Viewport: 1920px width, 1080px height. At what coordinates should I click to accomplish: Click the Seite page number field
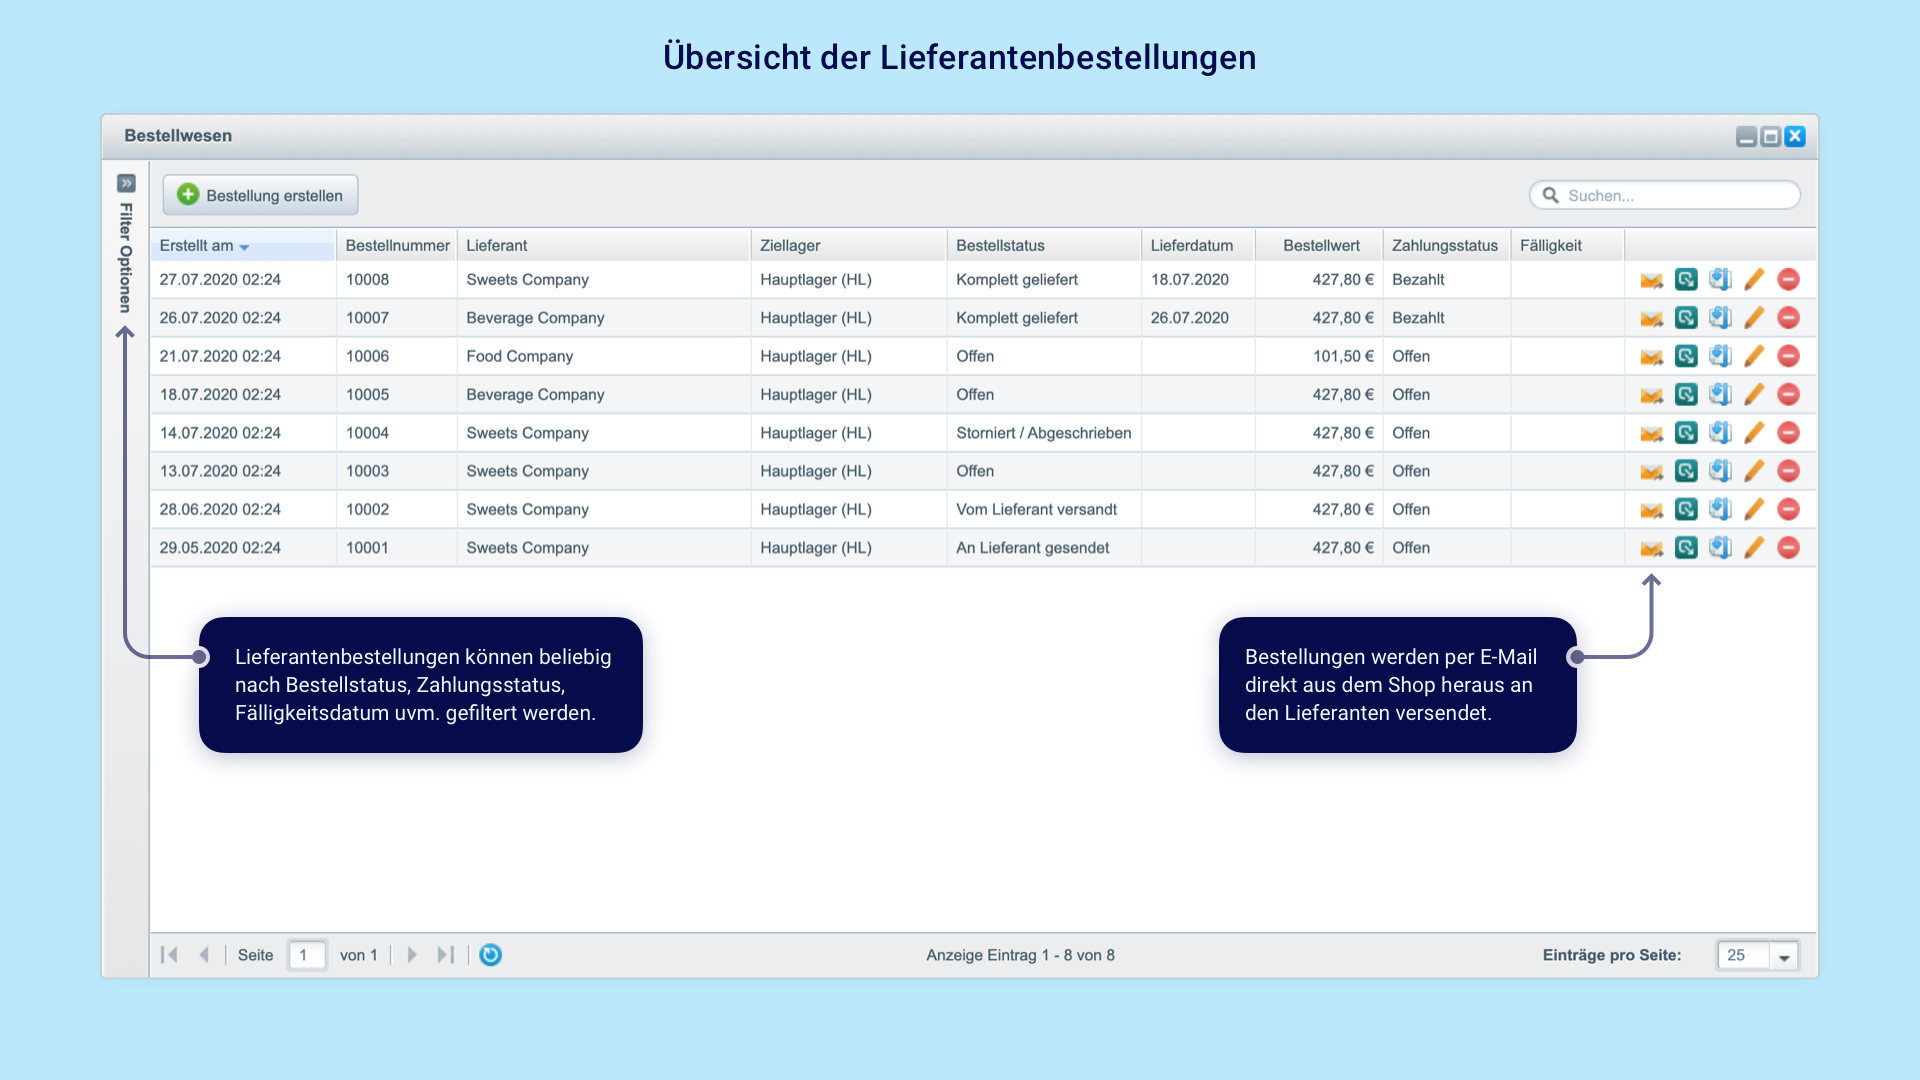(x=307, y=955)
